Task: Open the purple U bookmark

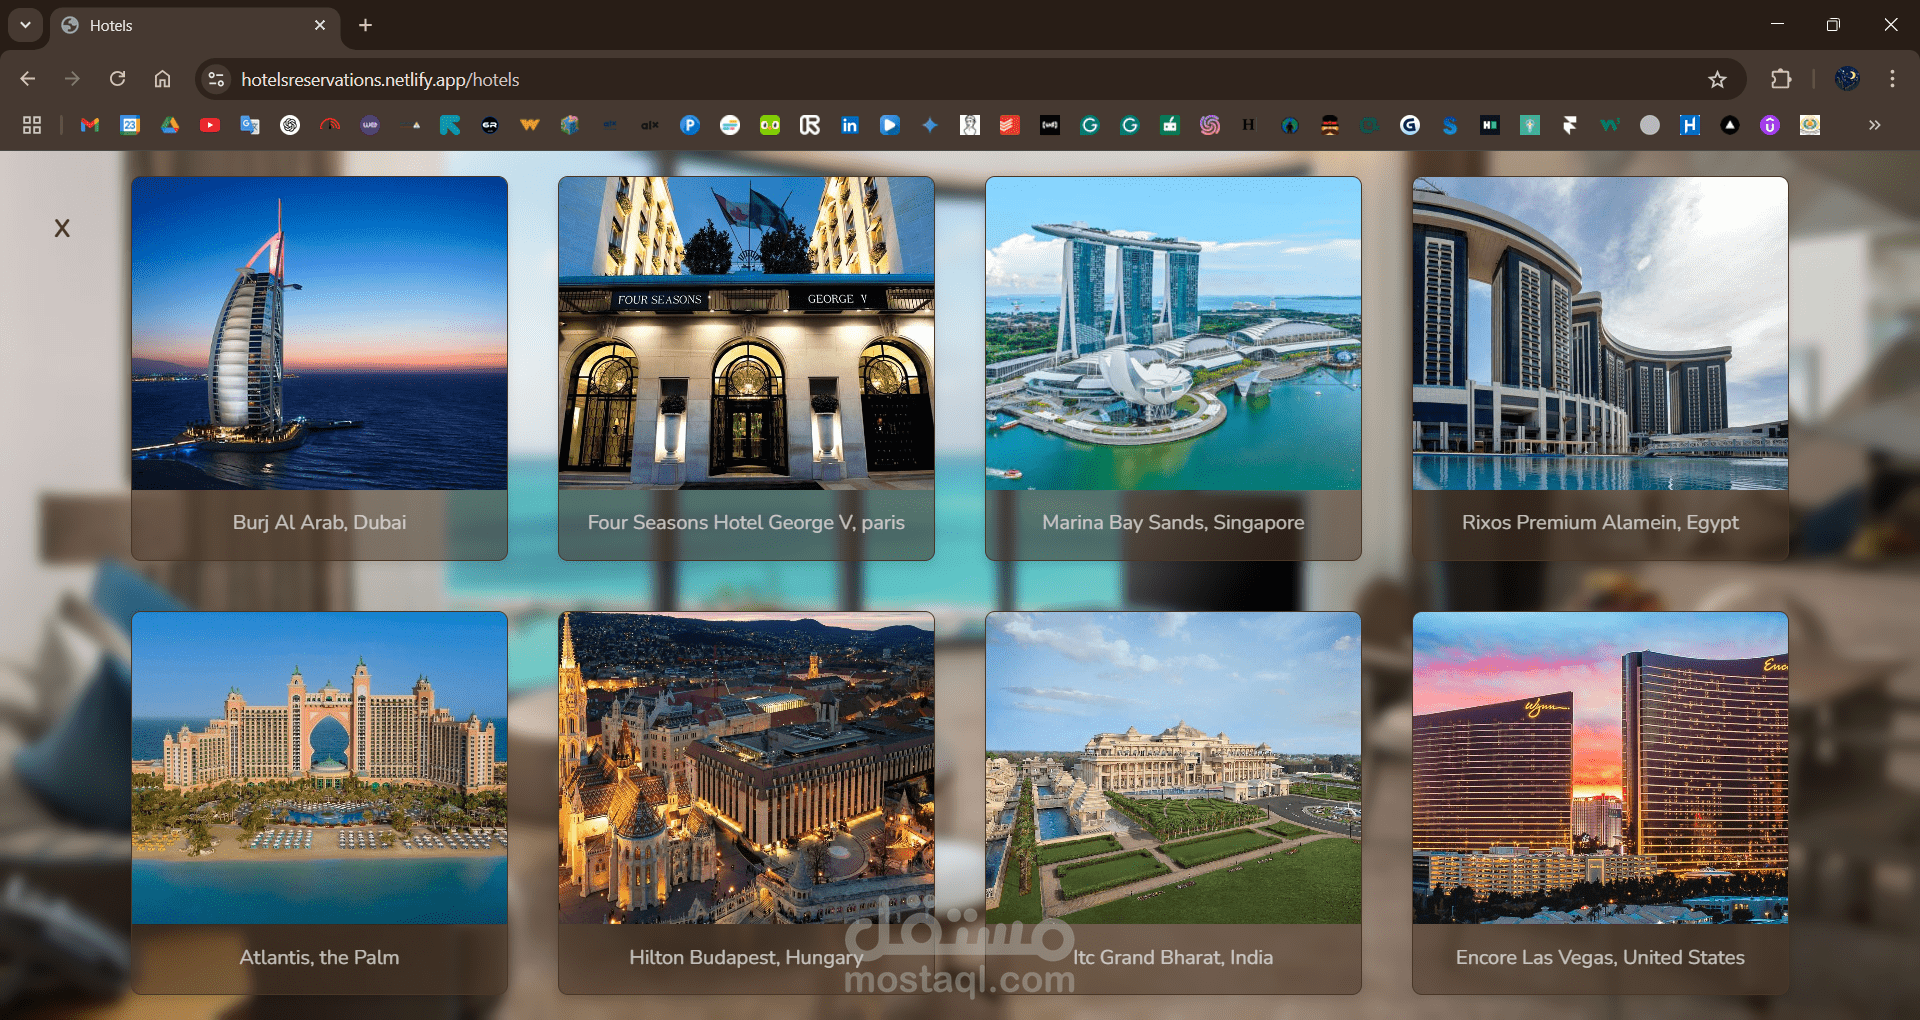Action: pyautogui.click(x=1770, y=125)
